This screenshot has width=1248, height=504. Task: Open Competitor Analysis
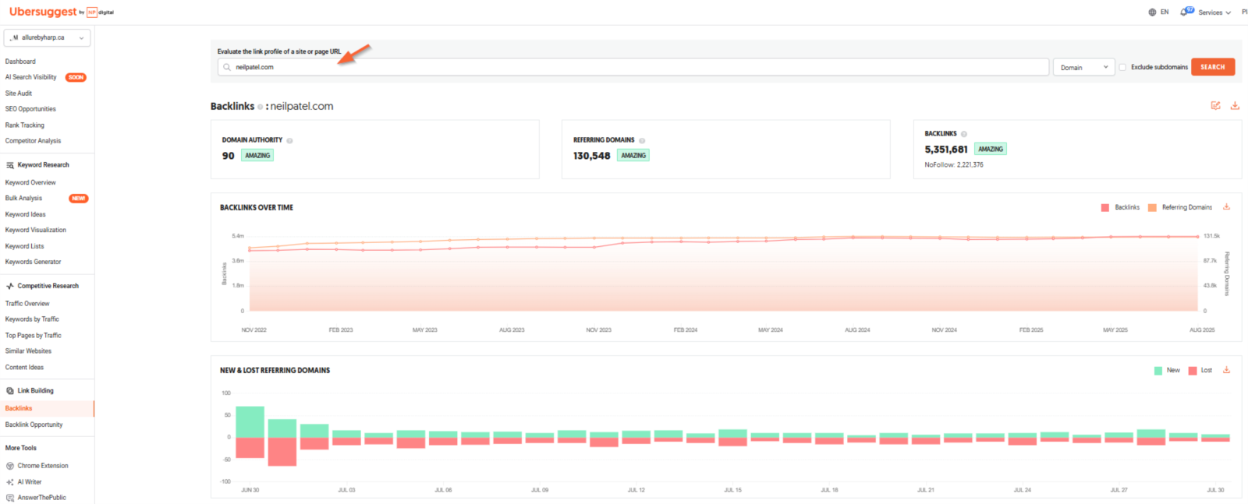tap(33, 141)
